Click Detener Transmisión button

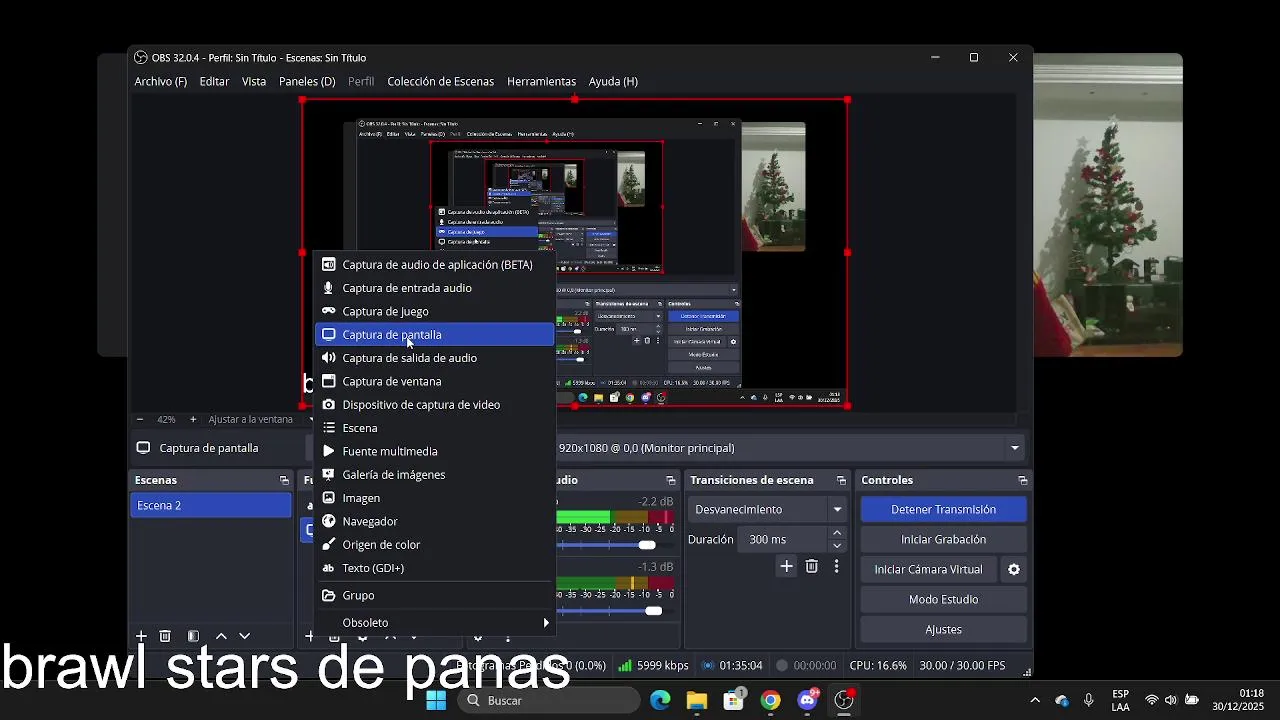click(943, 509)
